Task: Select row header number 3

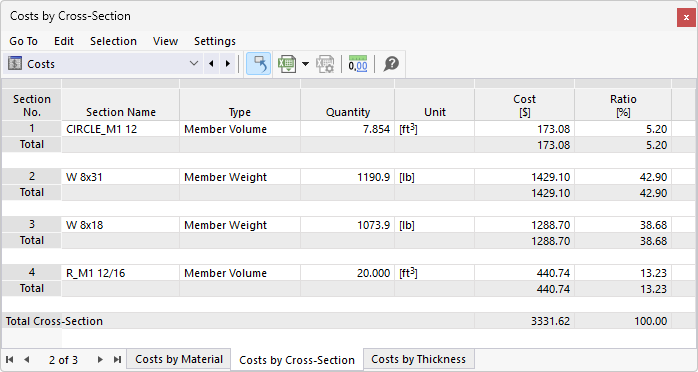Action: pyautogui.click(x=32, y=225)
